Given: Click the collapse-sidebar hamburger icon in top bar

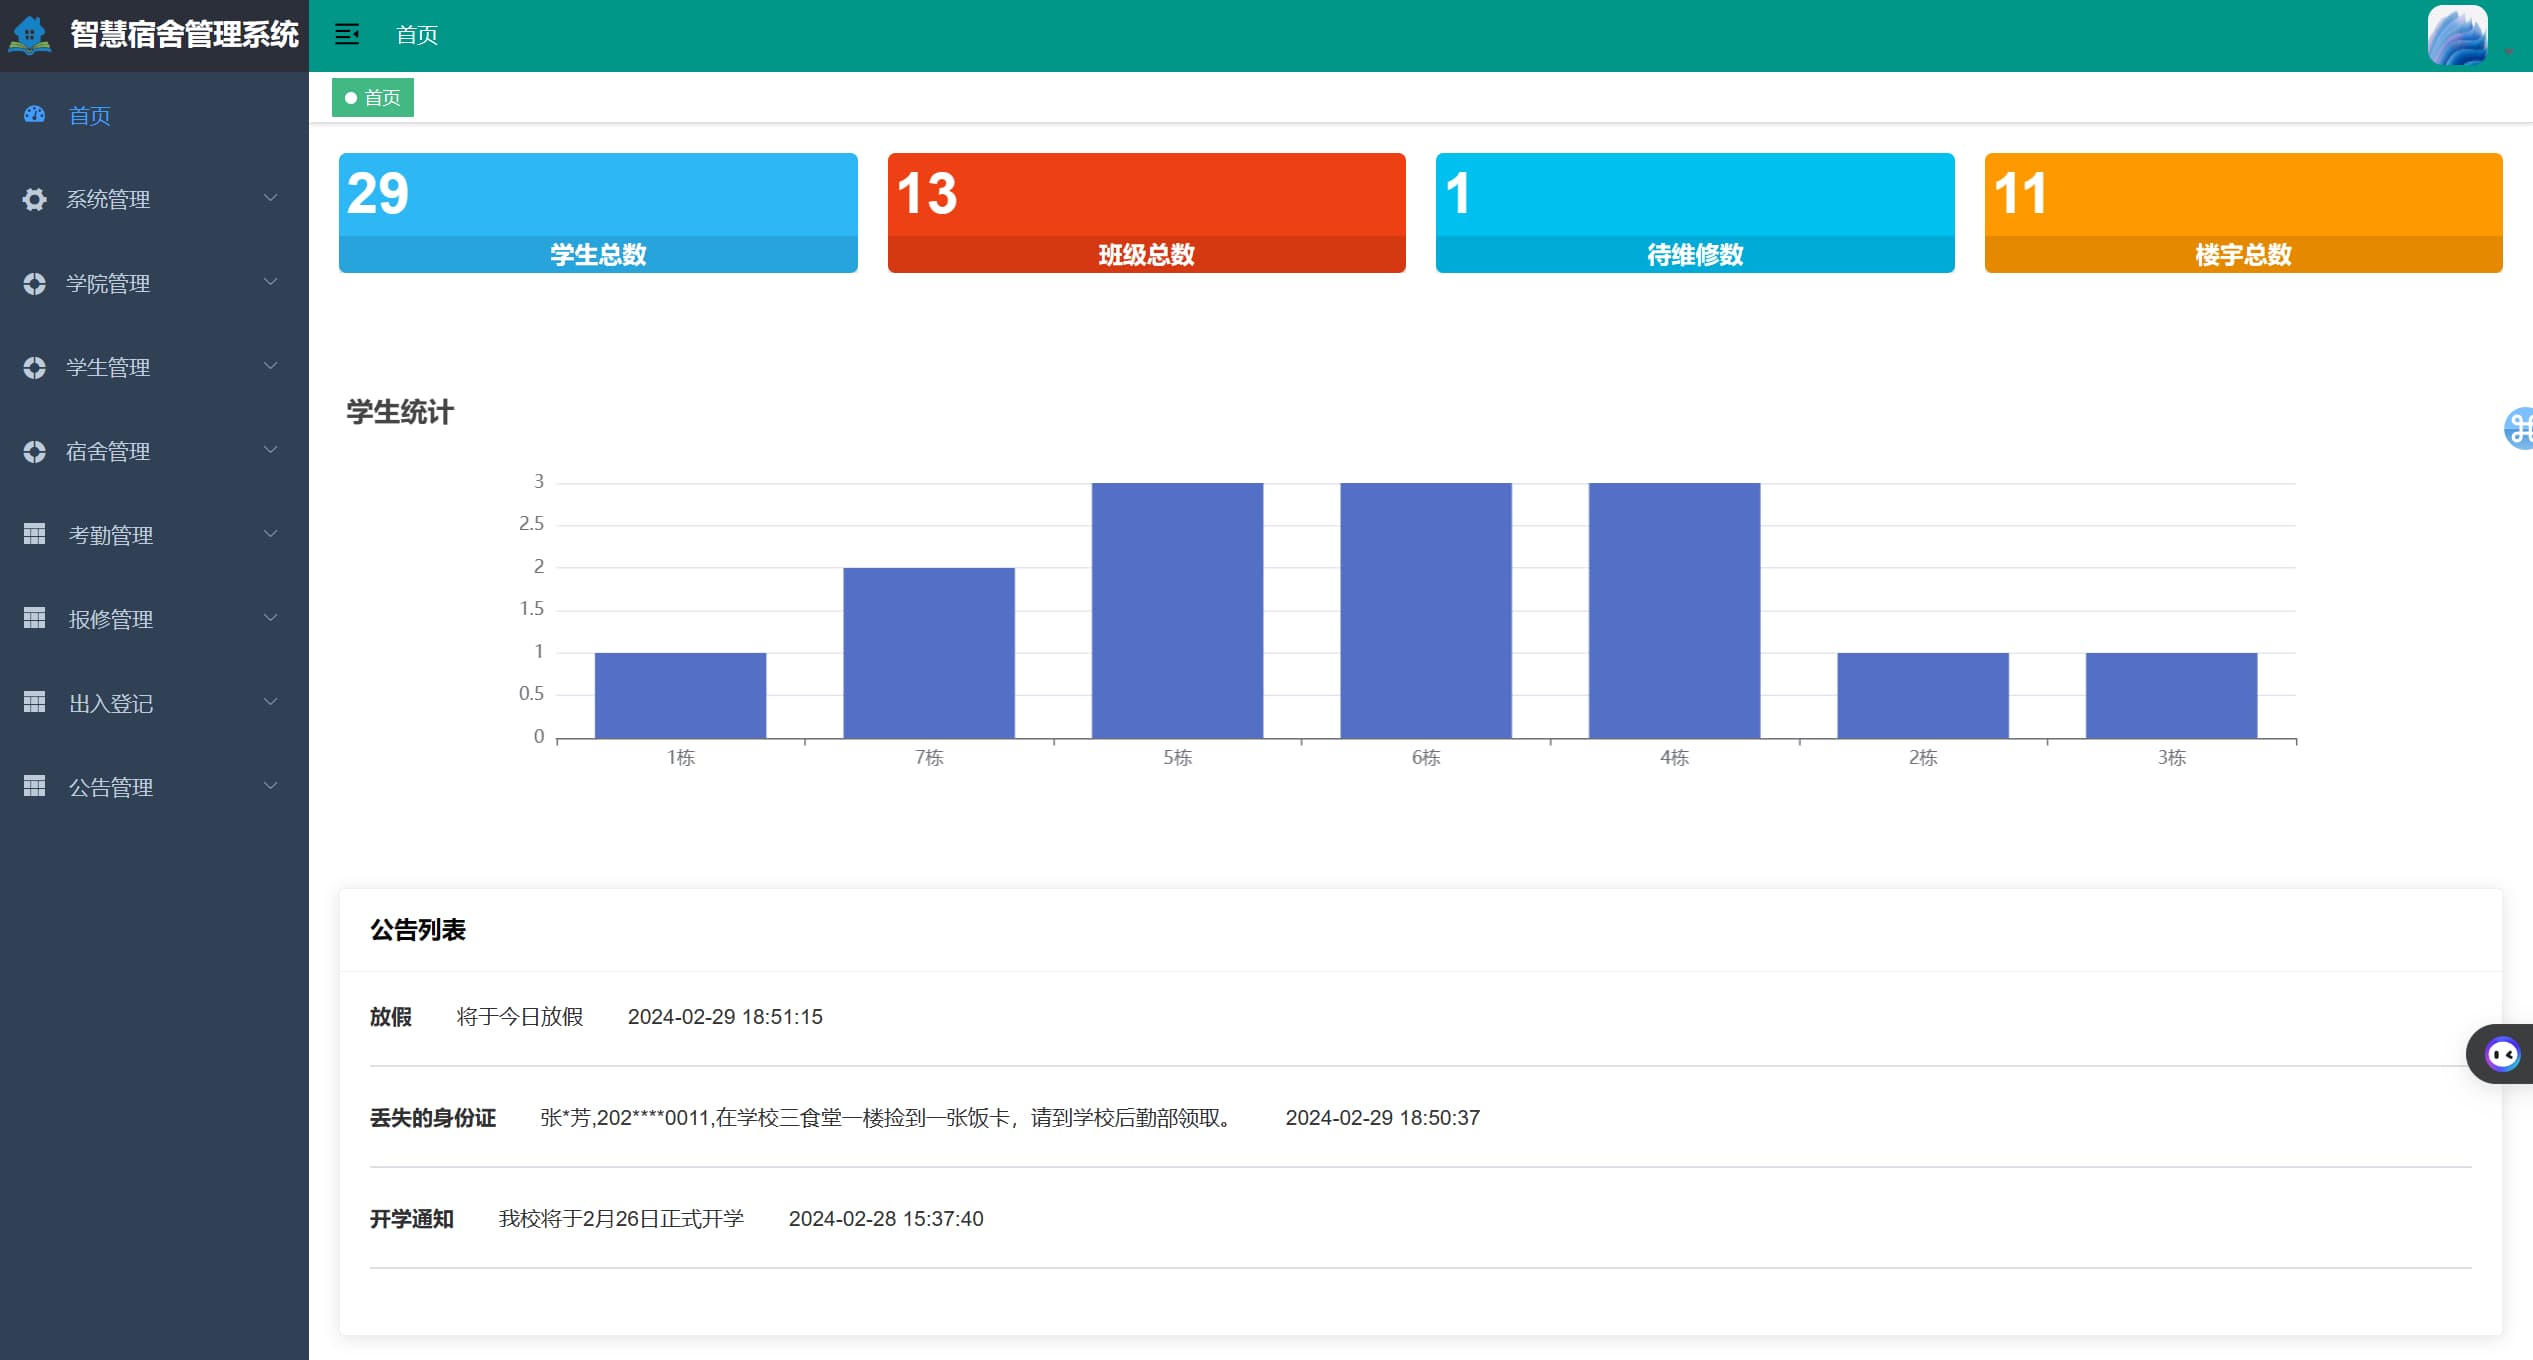Looking at the screenshot, I should coord(348,35).
